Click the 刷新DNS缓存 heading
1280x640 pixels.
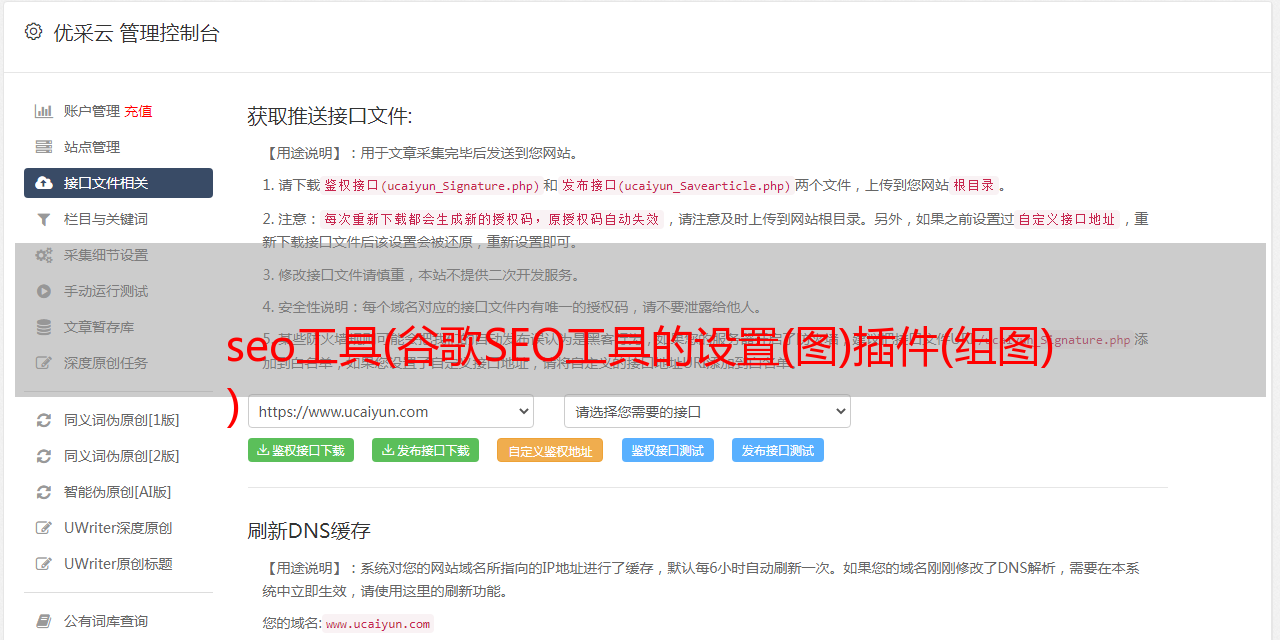tap(309, 530)
